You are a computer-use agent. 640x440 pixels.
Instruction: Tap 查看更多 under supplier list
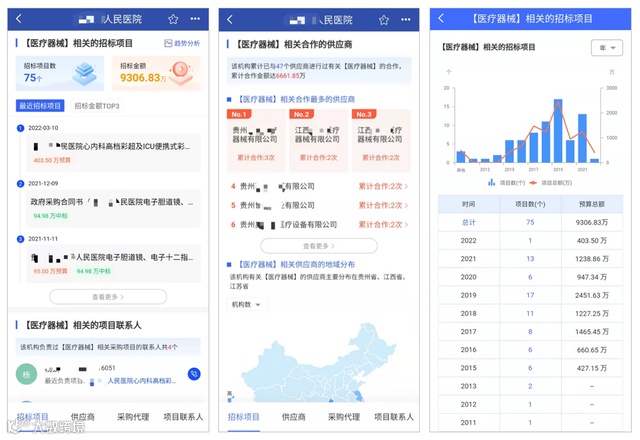click(319, 246)
